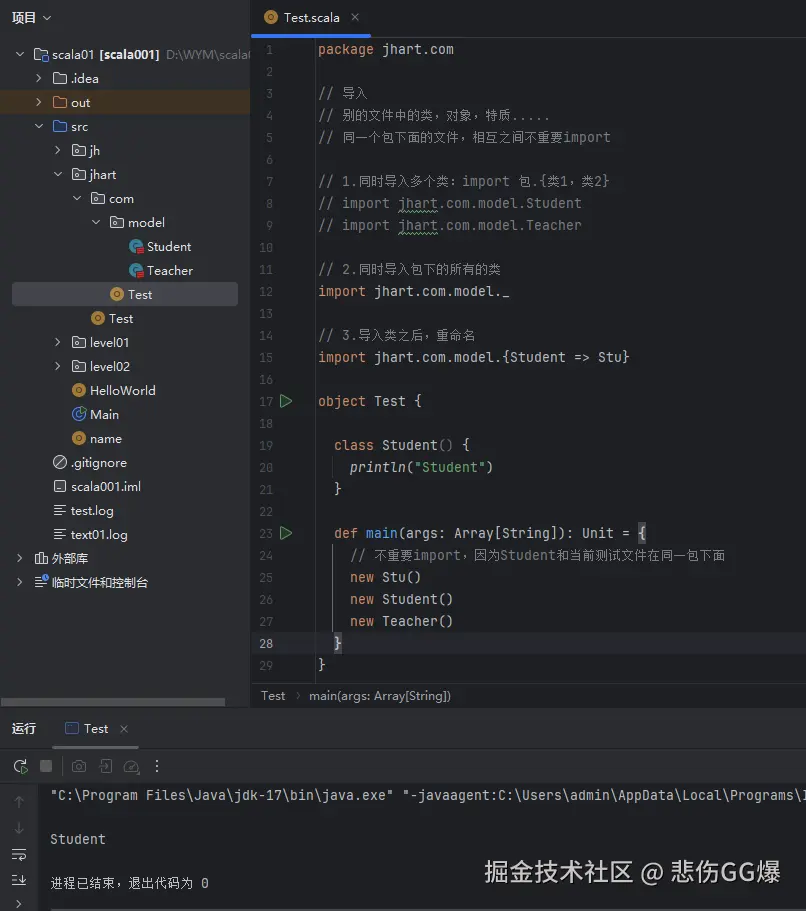The image size is (806, 911).
Task: Close the Test.scala editor tab
Action: click(x=355, y=17)
